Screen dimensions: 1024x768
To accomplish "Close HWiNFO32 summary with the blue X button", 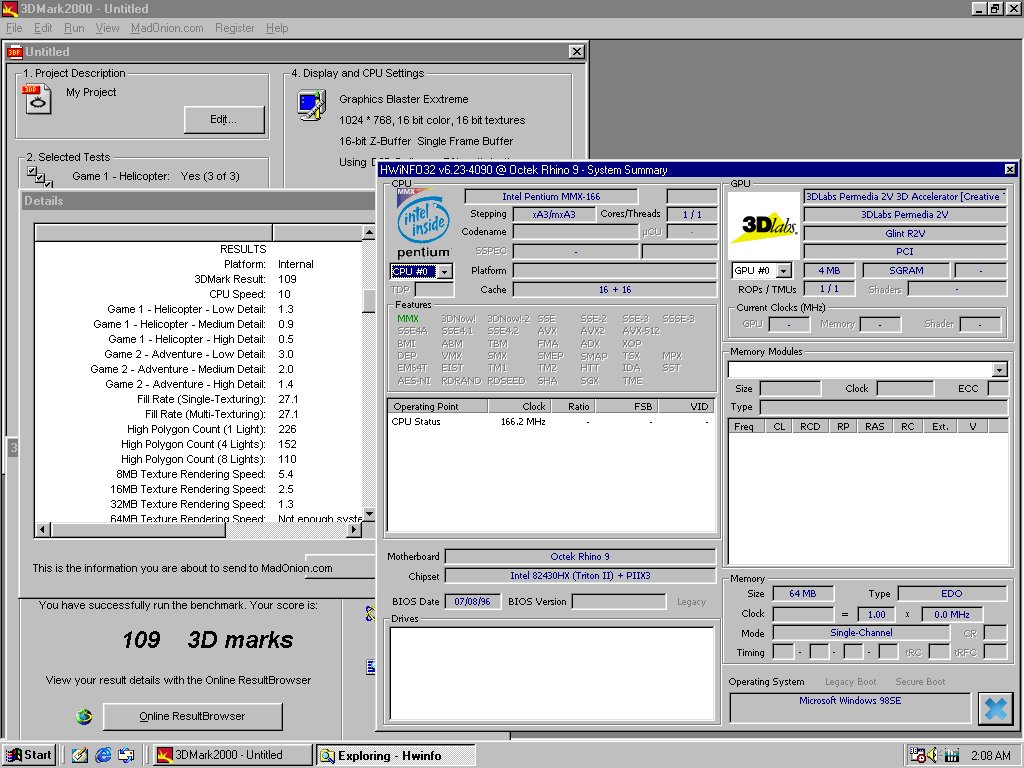I will (995, 709).
